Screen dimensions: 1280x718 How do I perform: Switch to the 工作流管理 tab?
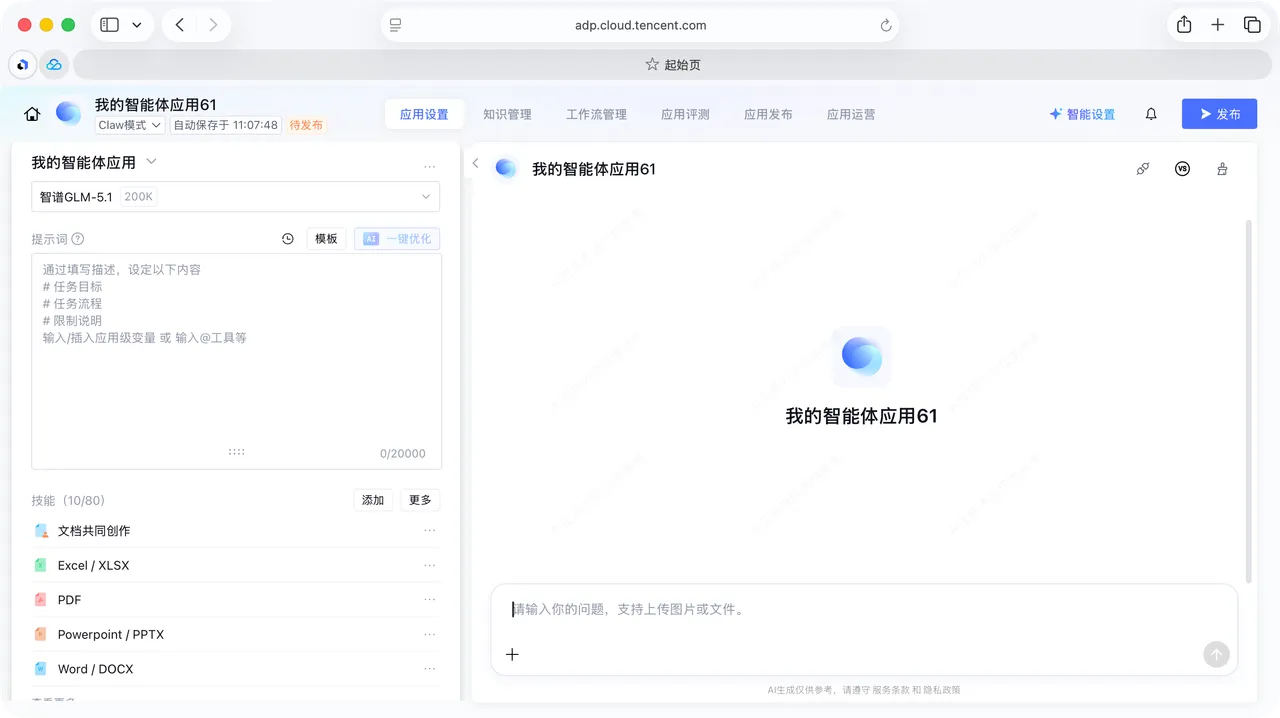596,114
